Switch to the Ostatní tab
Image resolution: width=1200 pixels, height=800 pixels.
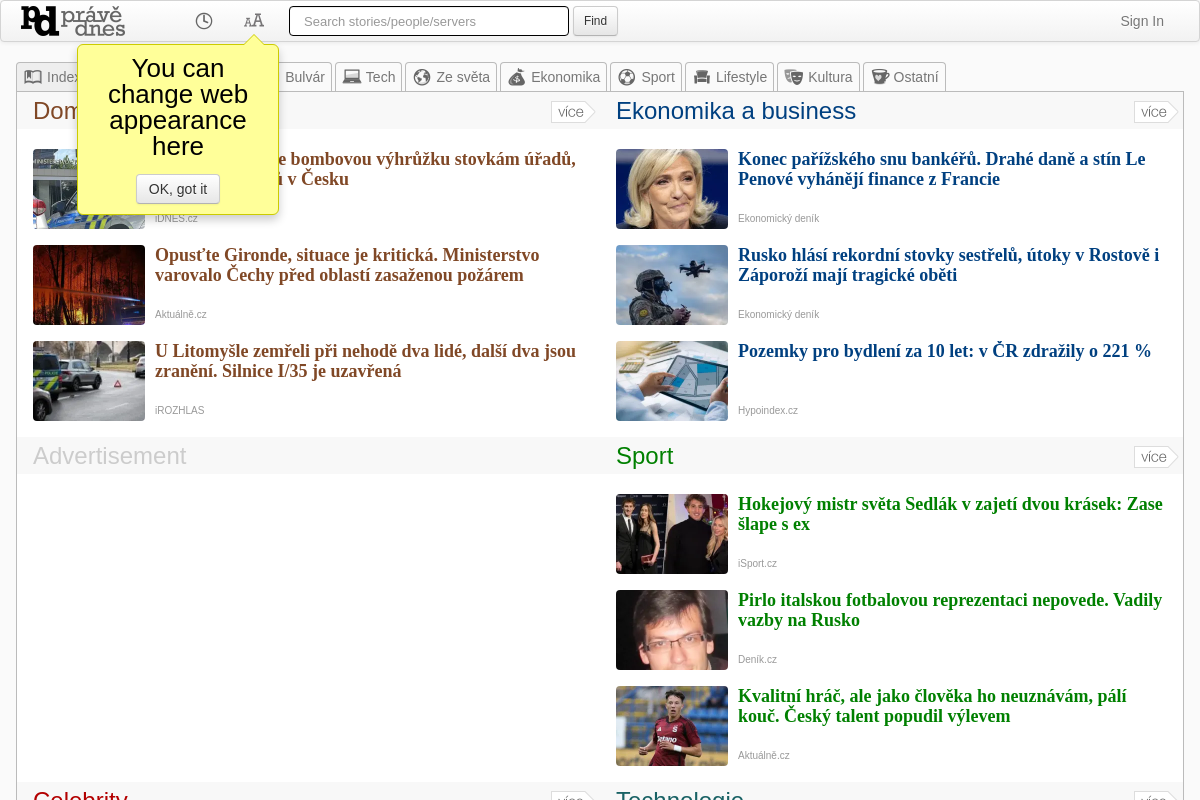(x=904, y=77)
